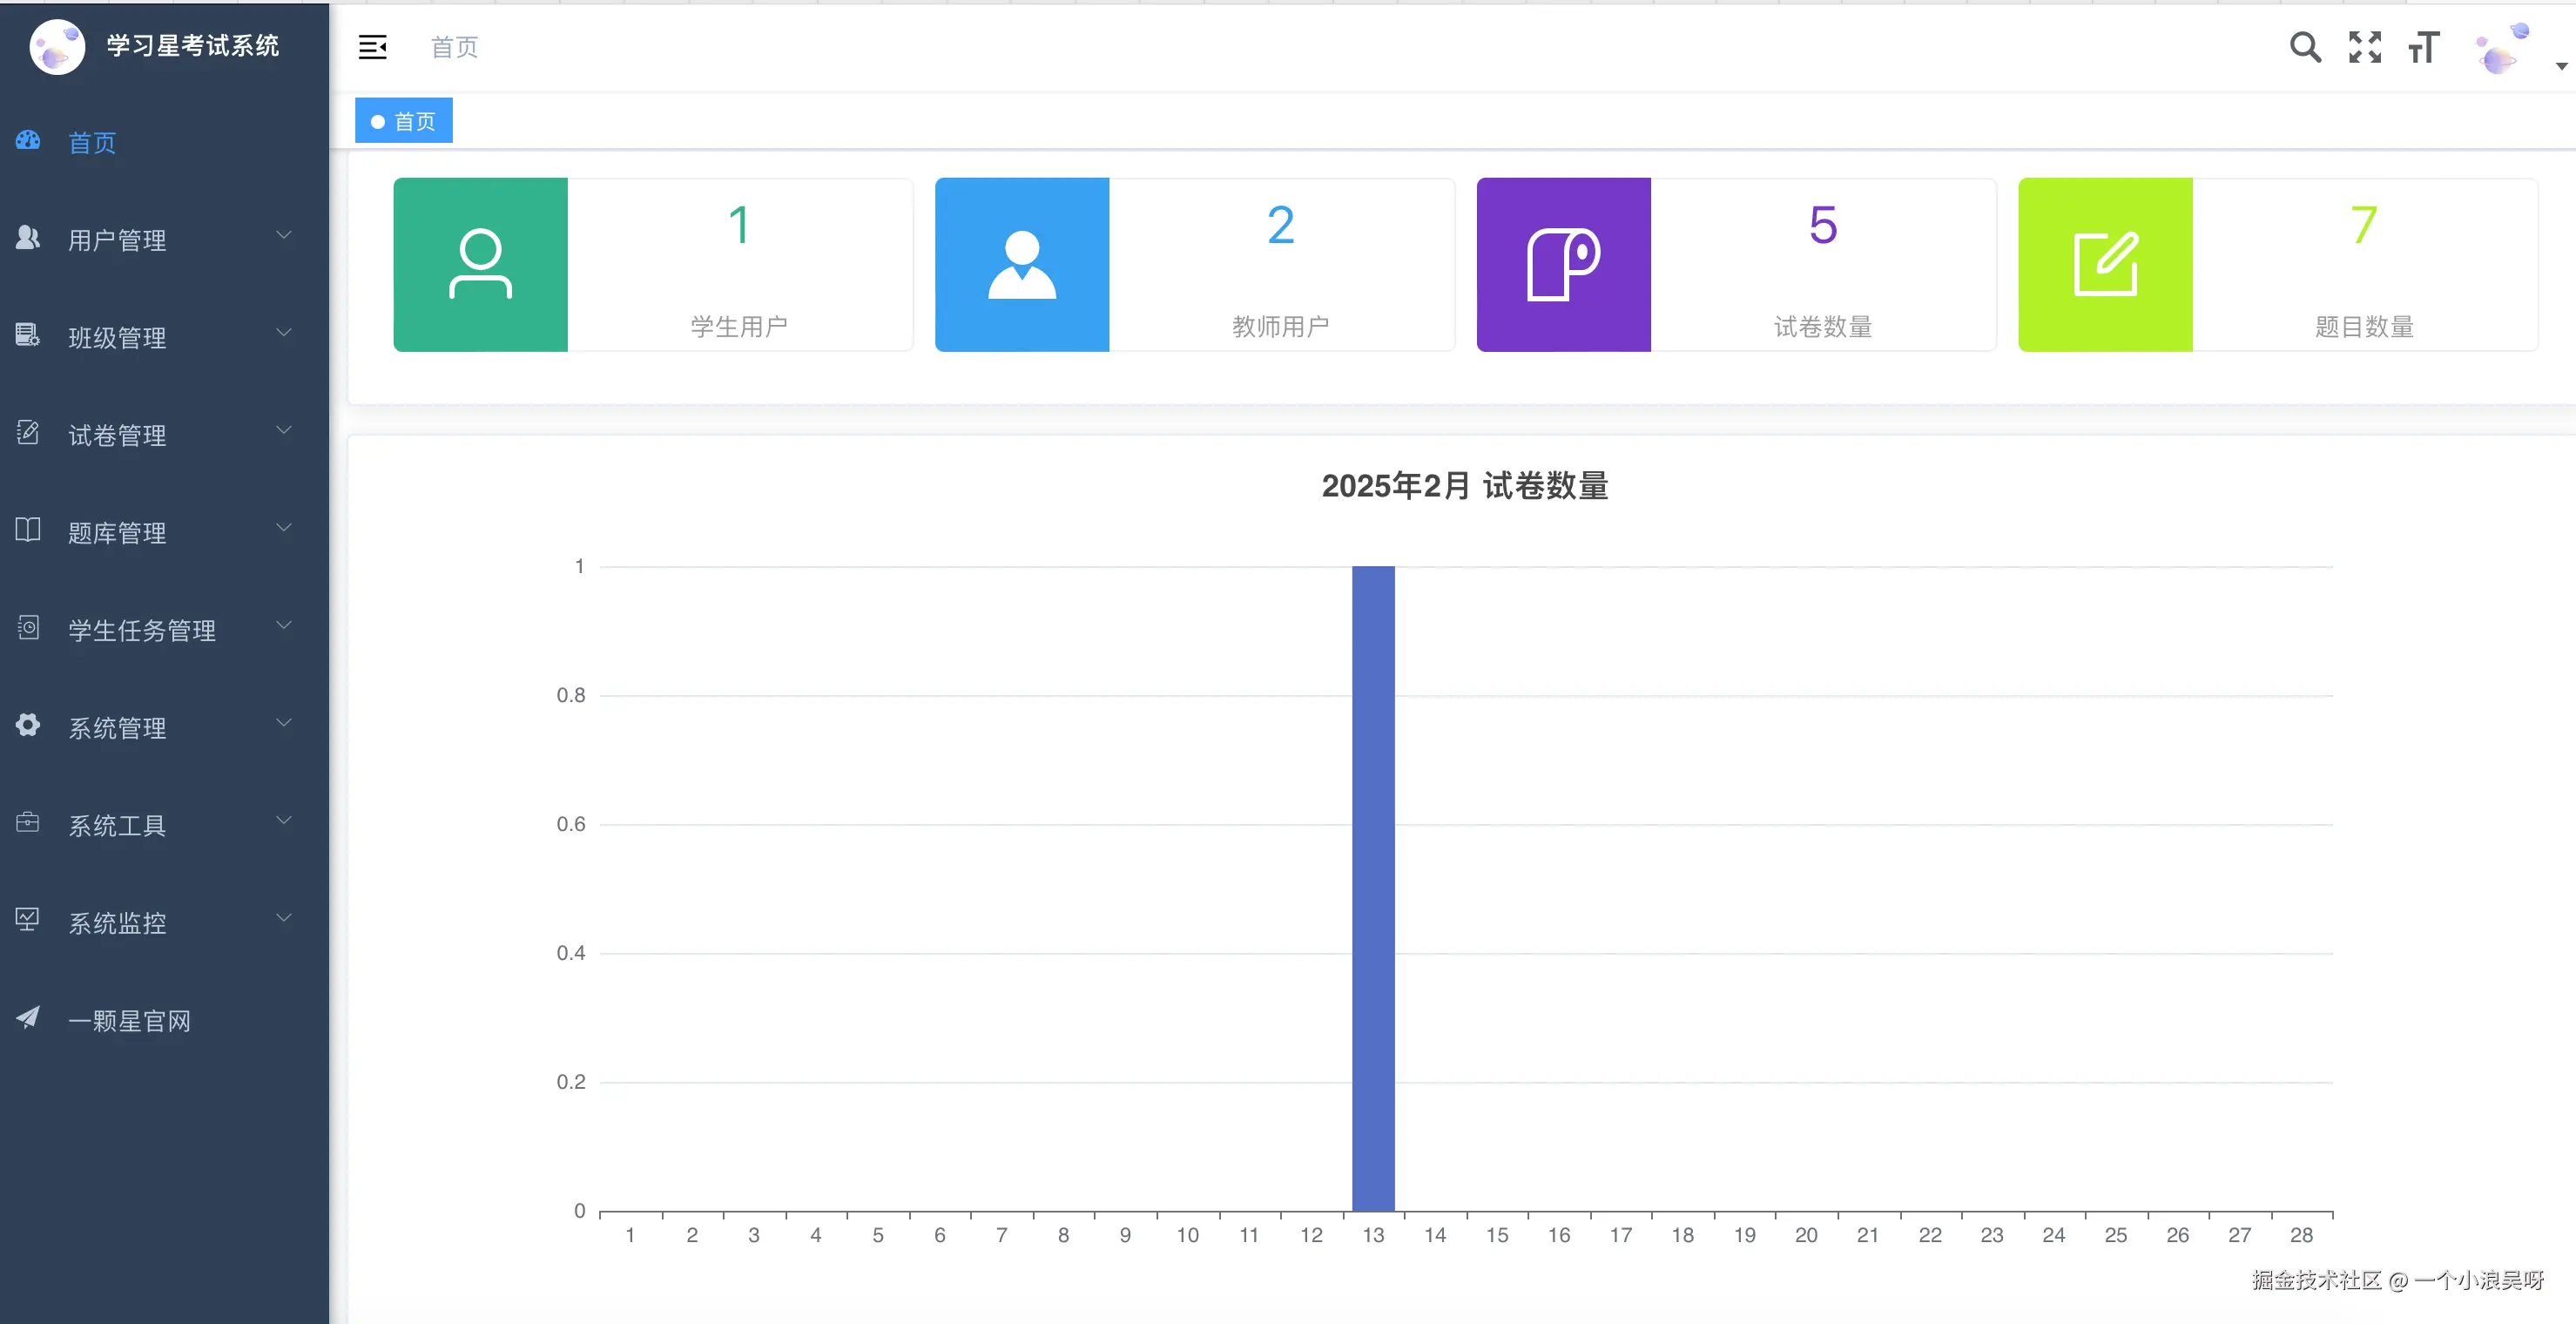
Task: Click the blue teacher user icon
Action: pyautogui.click(x=1022, y=265)
